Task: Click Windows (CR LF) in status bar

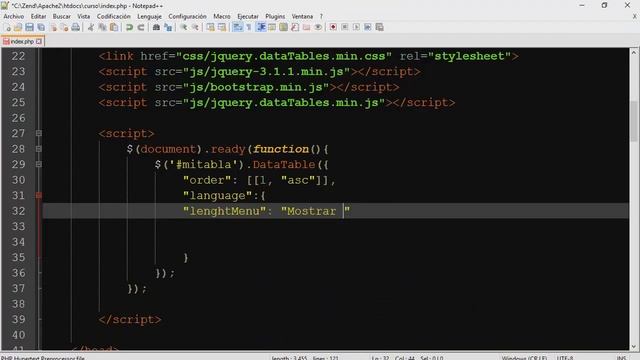Action: coord(524,358)
